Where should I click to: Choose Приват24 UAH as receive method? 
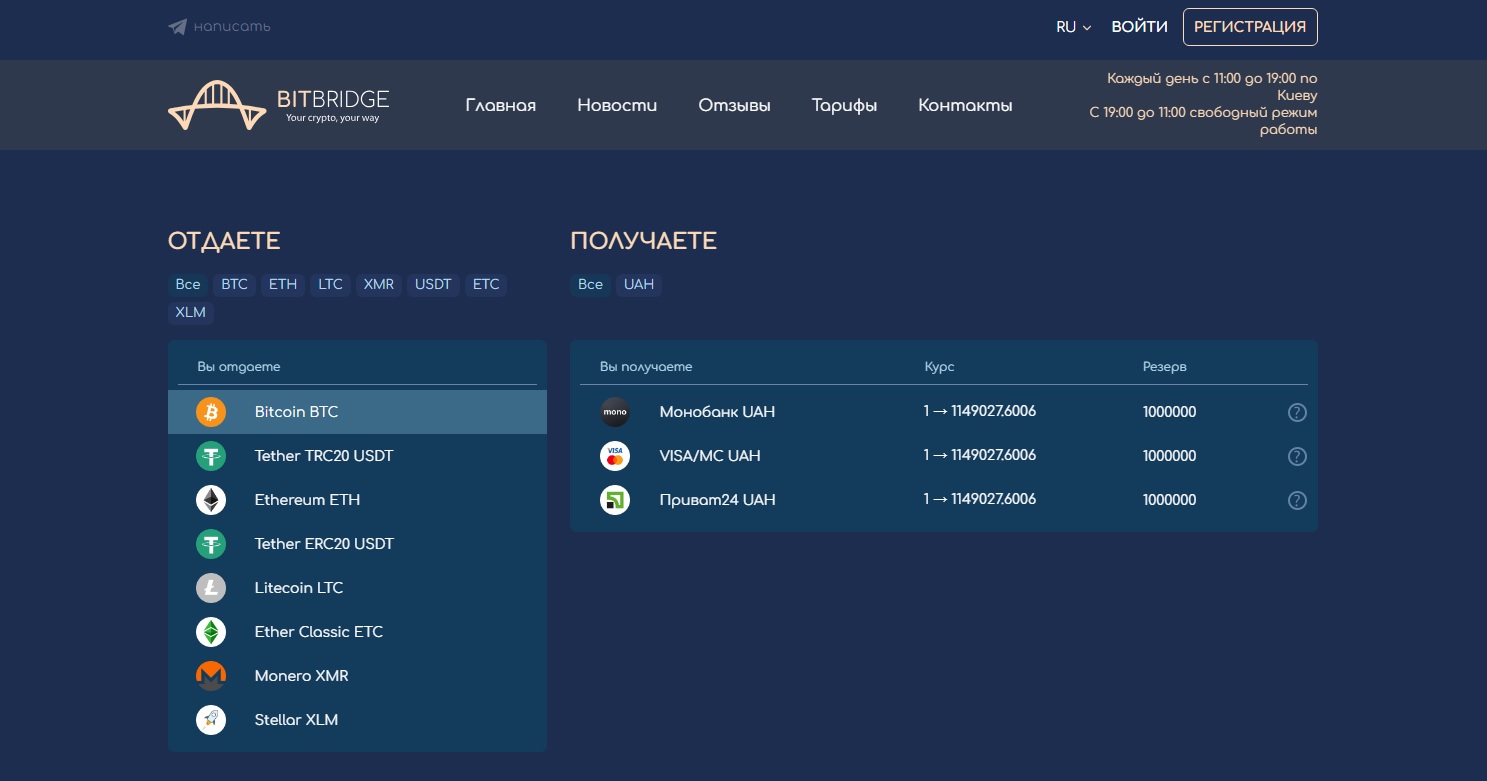[943, 500]
